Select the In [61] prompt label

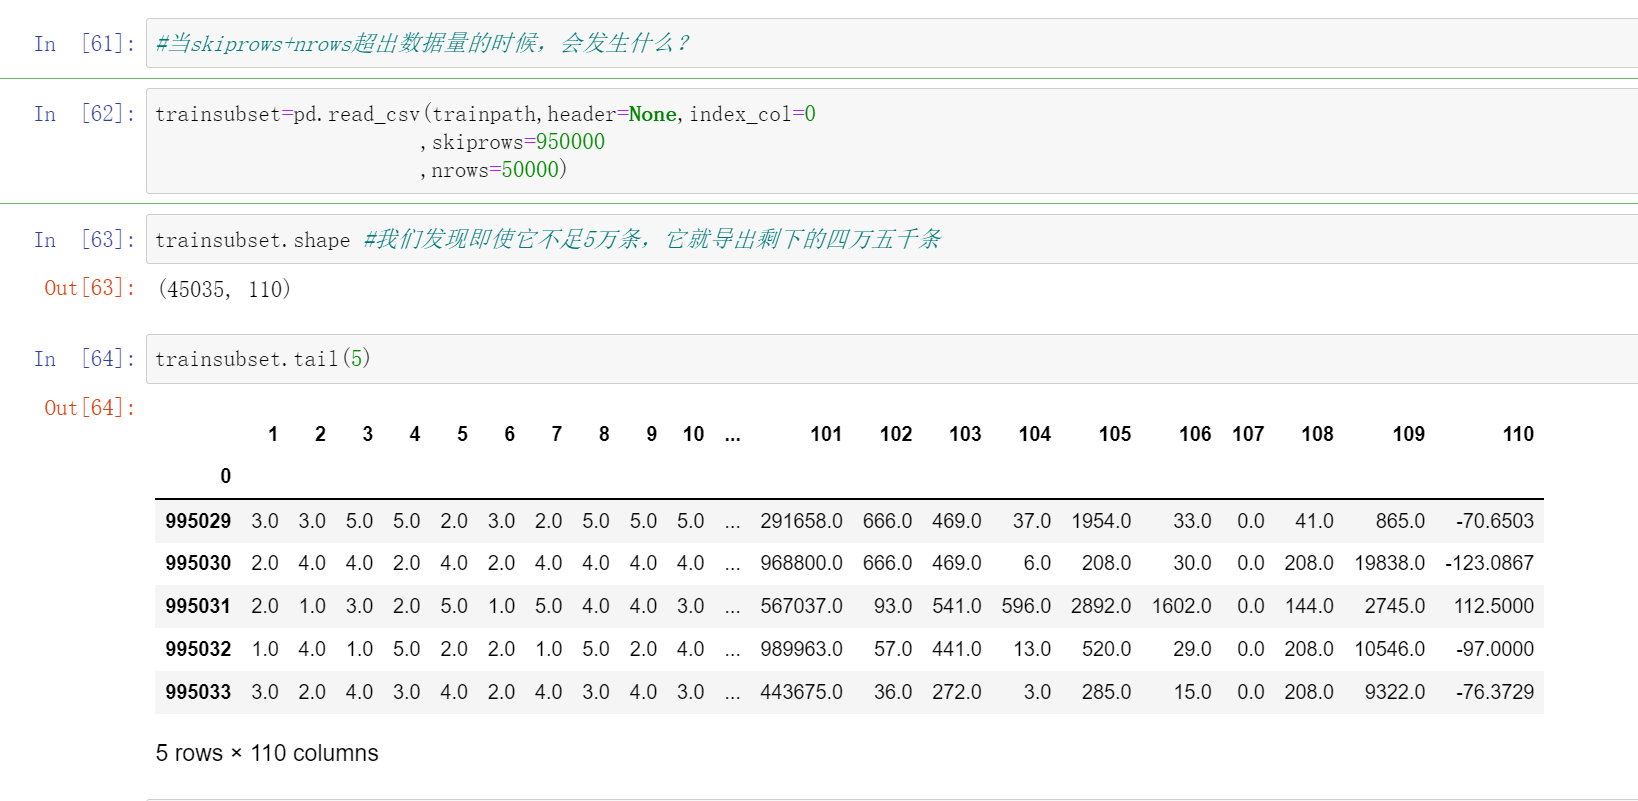point(84,44)
